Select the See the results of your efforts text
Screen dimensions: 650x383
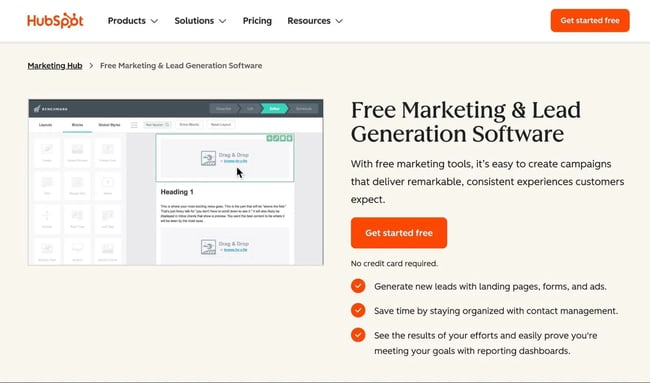pyautogui.click(x=485, y=343)
